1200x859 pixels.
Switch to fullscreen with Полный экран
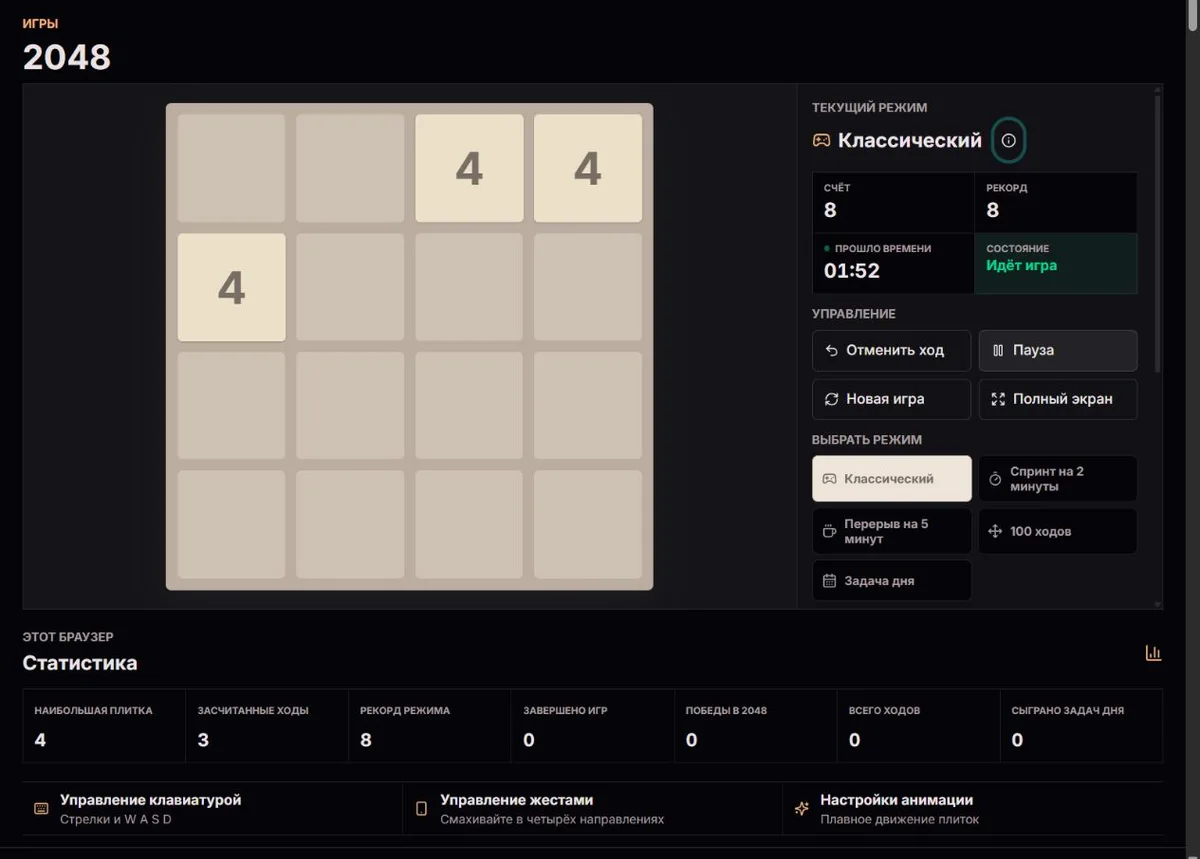click(1058, 399)
